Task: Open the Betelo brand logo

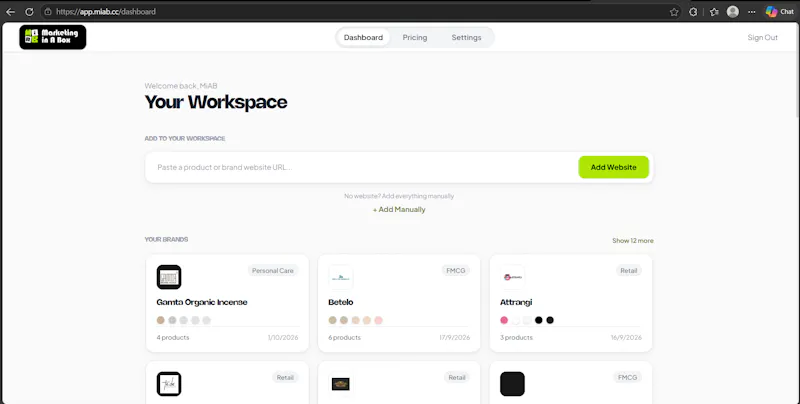Action: 341,277
